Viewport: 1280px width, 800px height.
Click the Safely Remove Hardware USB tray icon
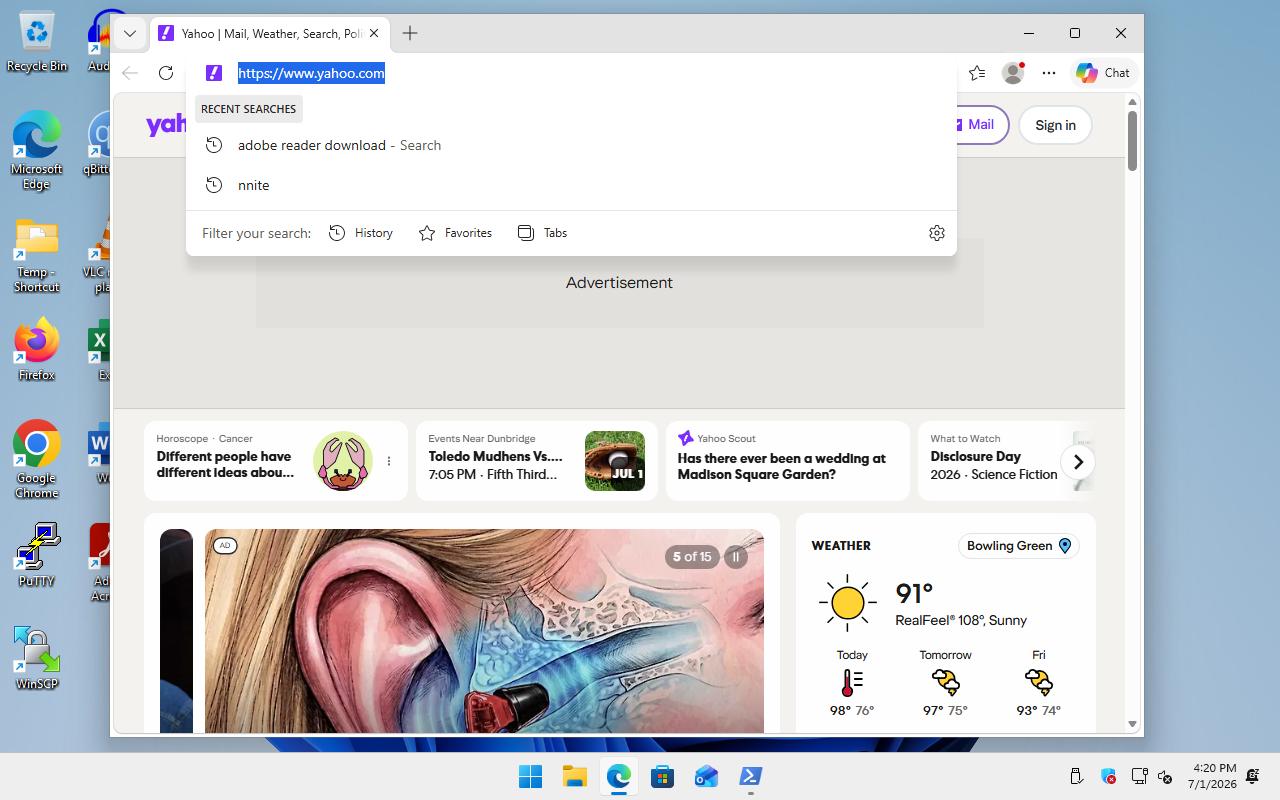click(1077, 776)
